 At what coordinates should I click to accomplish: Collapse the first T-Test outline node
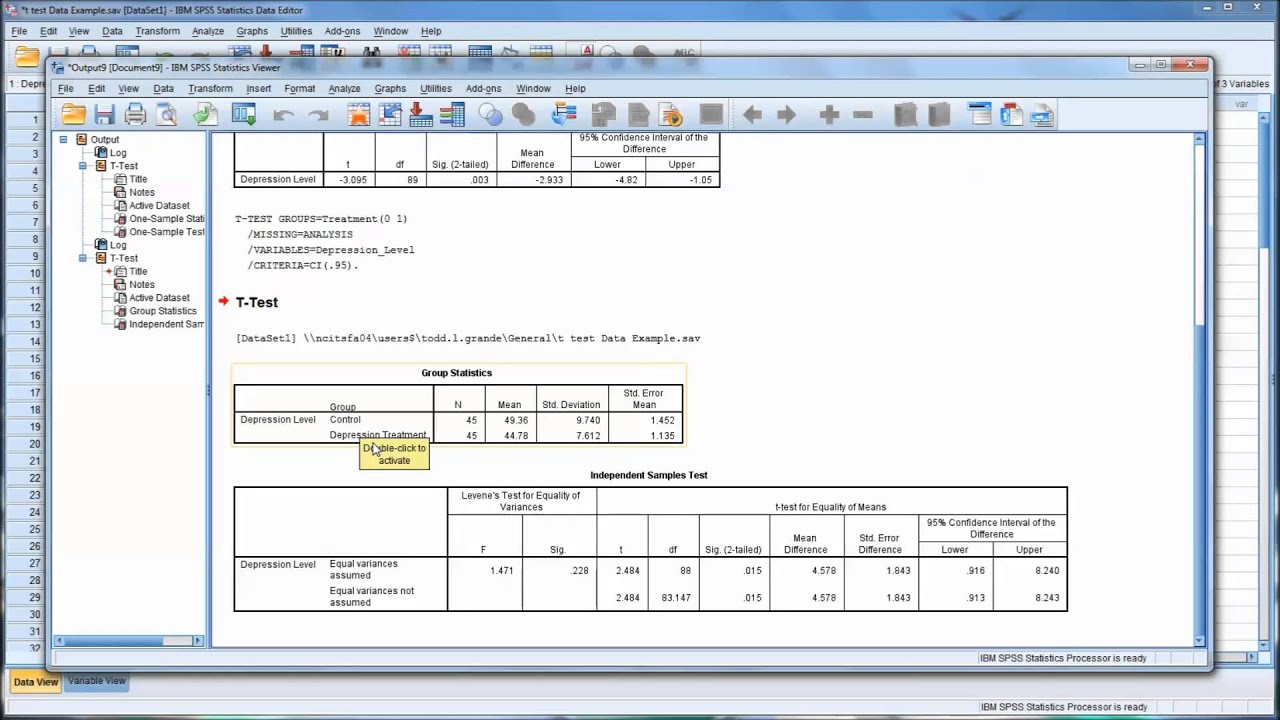(83, 166)
